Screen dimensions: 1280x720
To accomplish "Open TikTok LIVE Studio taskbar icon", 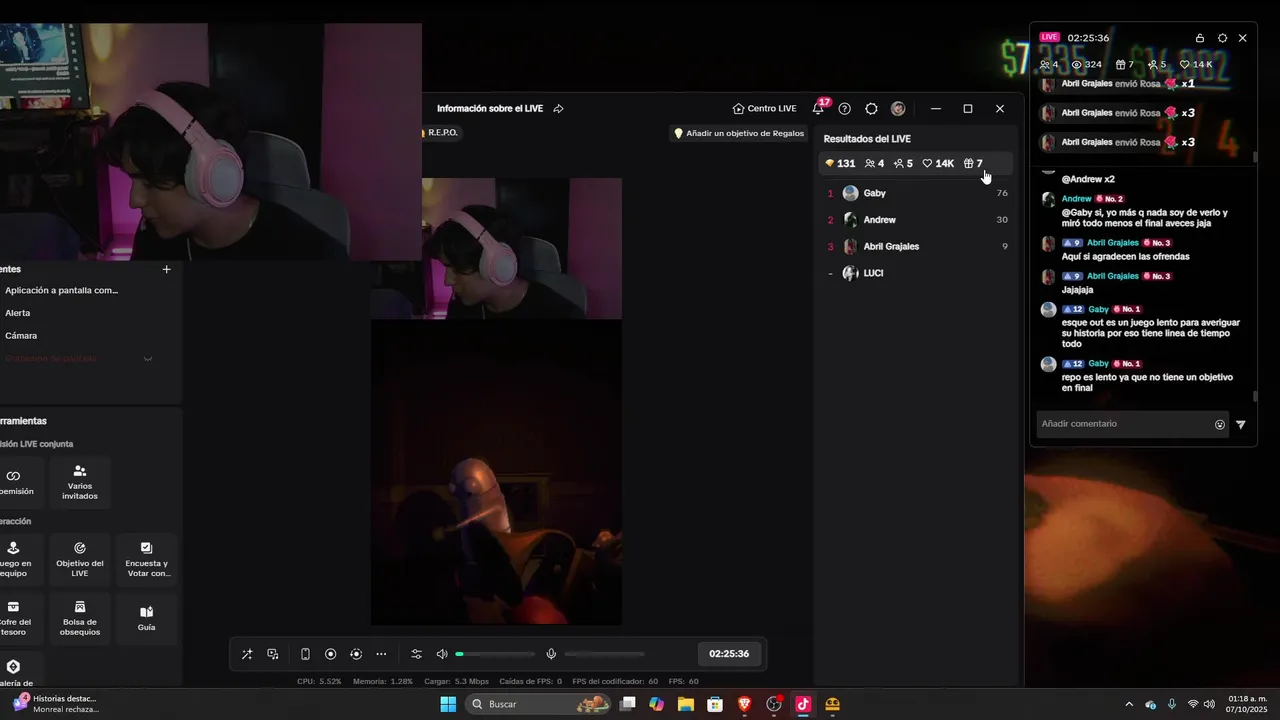I will (802, 704).
